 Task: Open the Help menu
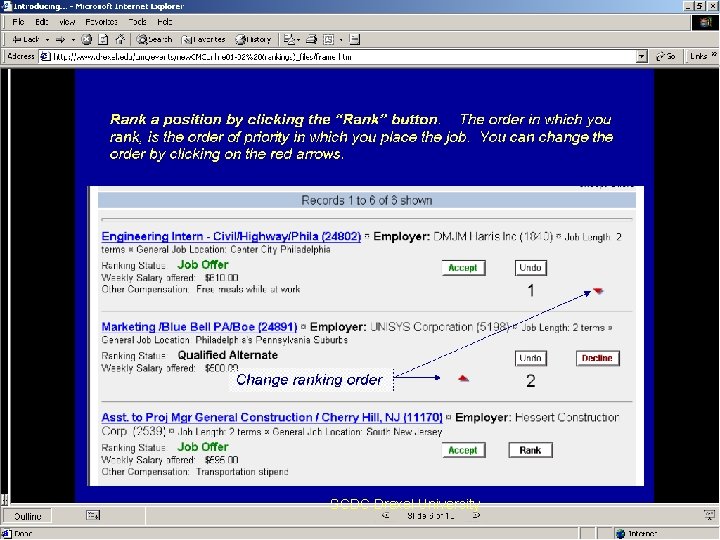point(164,22)
